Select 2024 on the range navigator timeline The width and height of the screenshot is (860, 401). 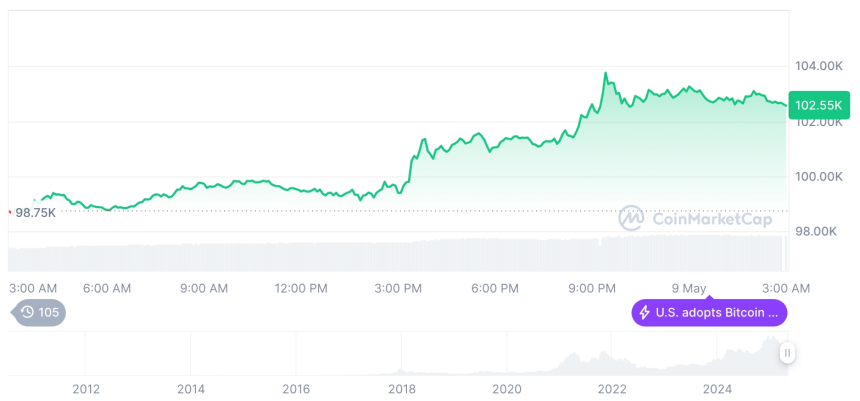pos(717,389)
